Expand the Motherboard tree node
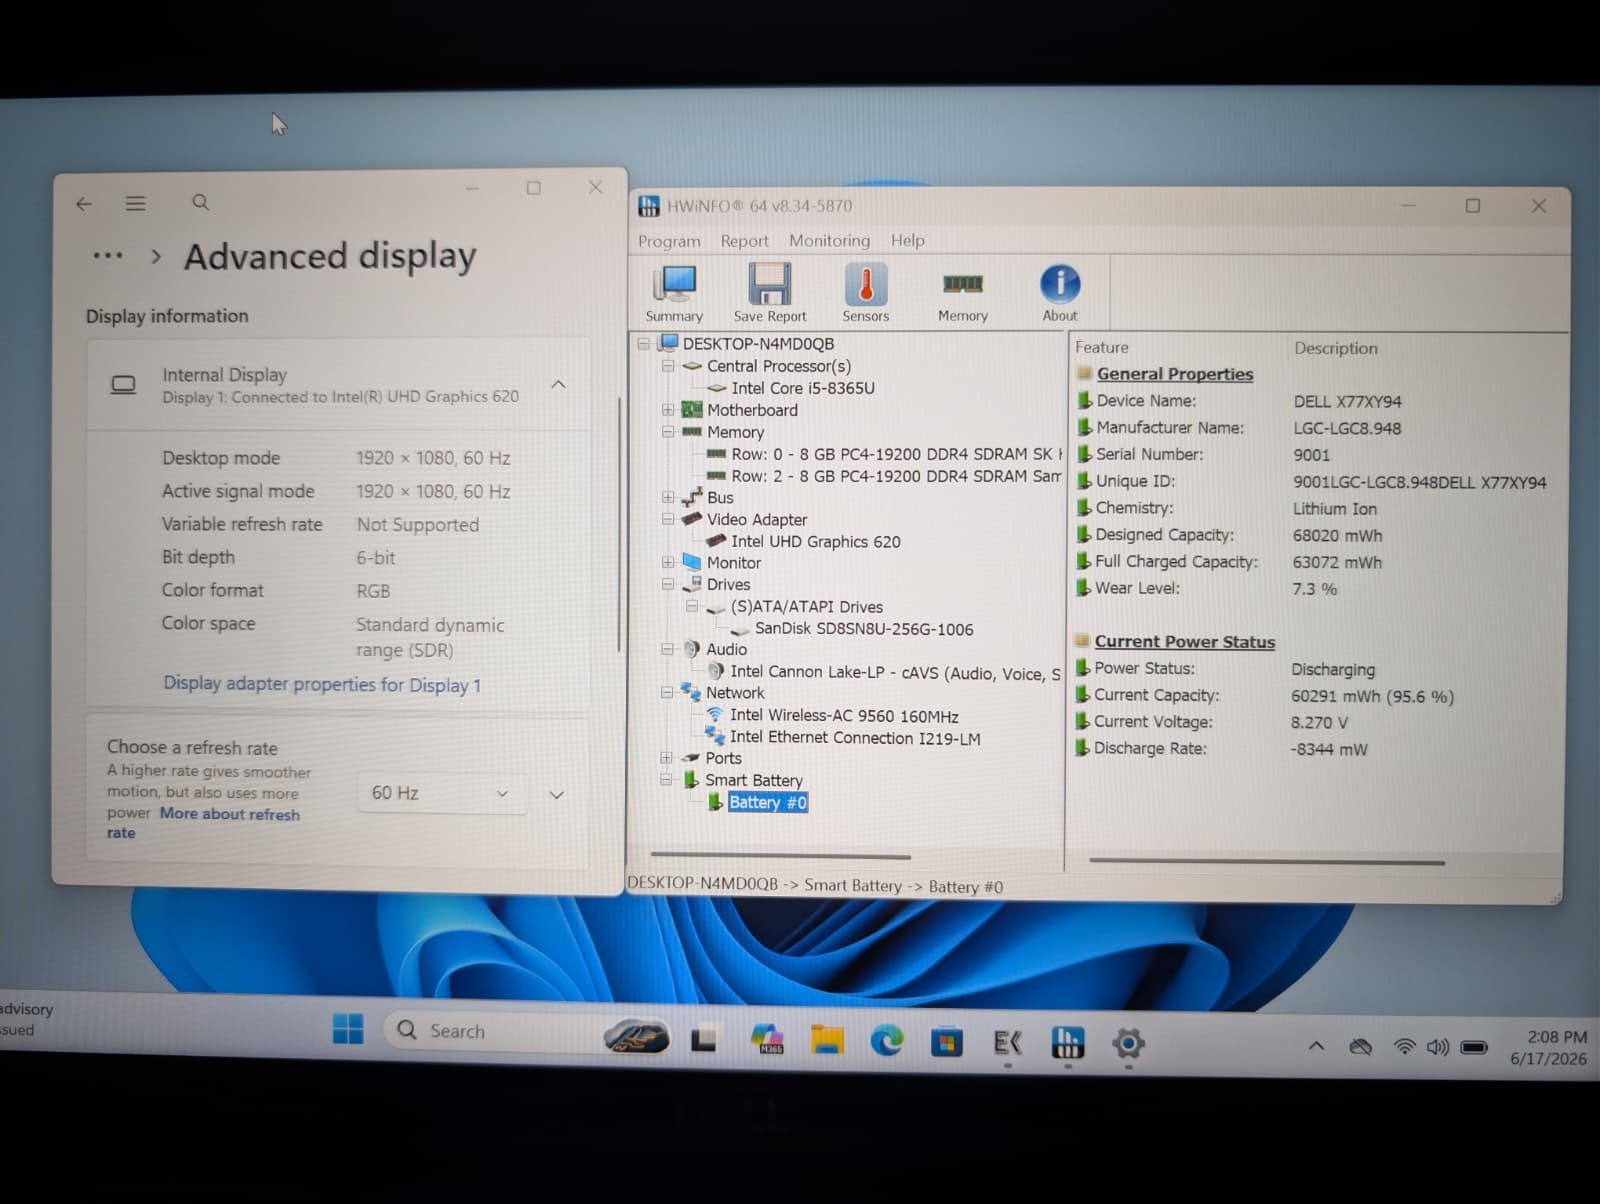The height and width of the screenshot is (1204, 1600). pos(668,410)
